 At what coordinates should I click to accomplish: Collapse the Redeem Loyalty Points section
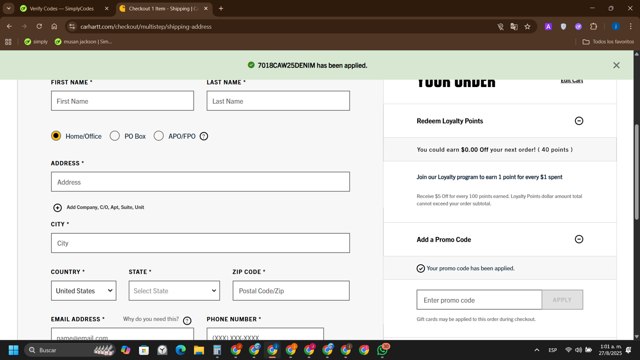[x=579, y=121]
